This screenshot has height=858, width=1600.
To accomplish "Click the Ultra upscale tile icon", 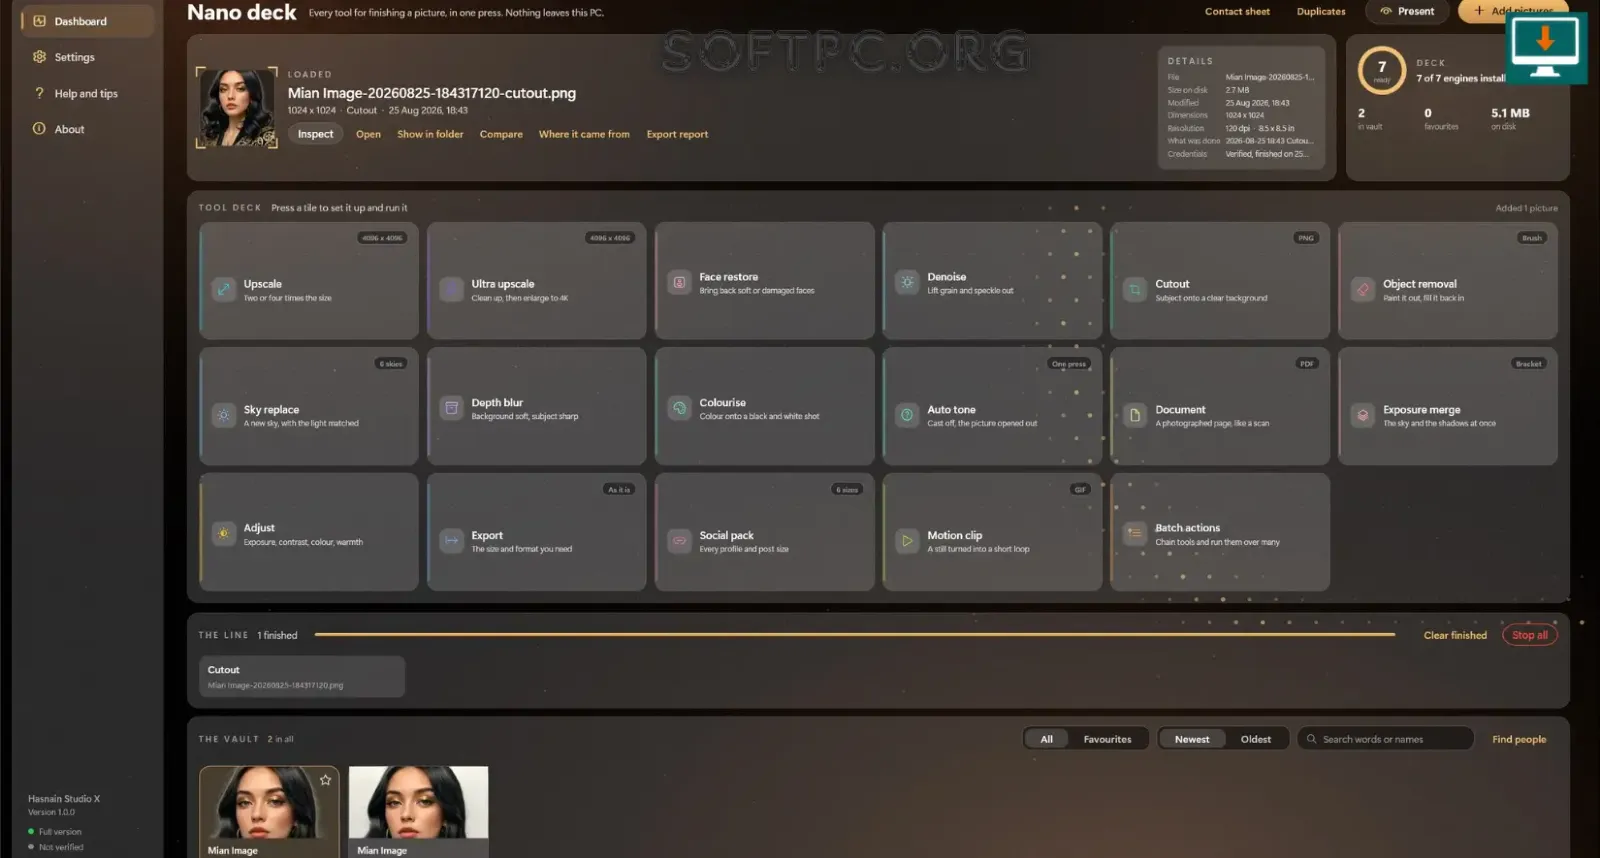I will coord(451,290).
